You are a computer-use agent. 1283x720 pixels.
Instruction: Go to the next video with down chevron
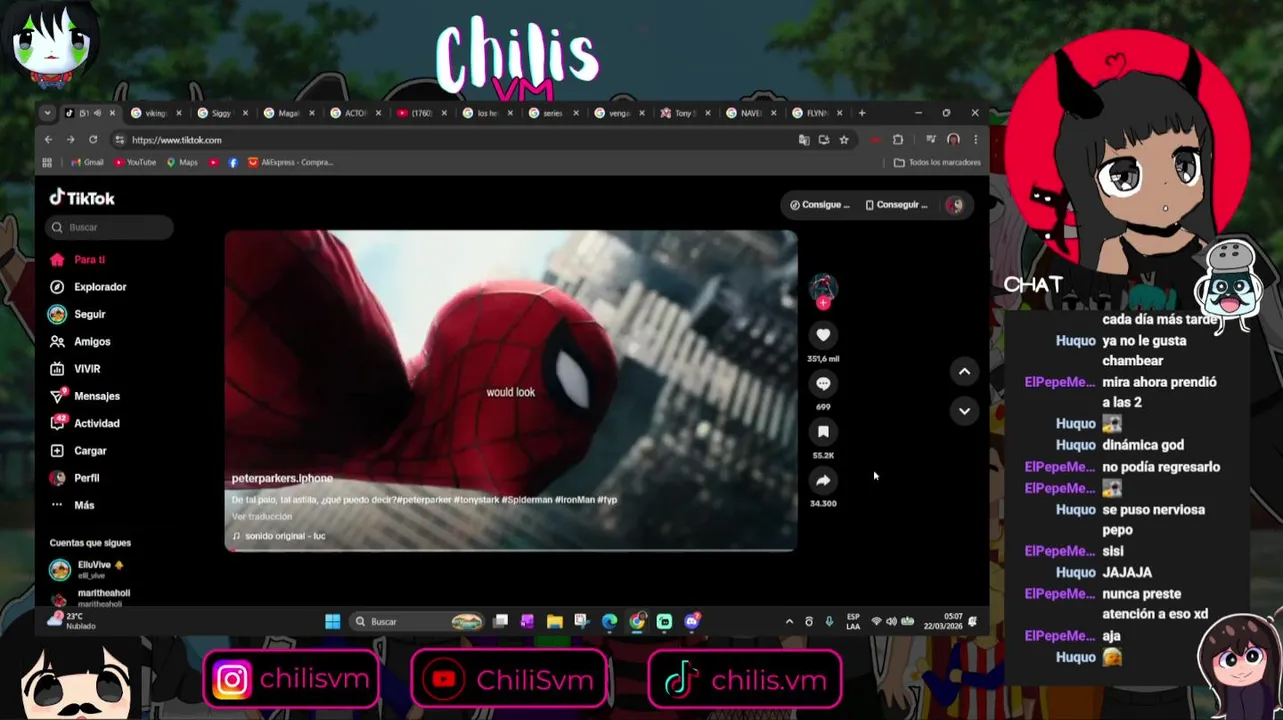click(964, 411)
